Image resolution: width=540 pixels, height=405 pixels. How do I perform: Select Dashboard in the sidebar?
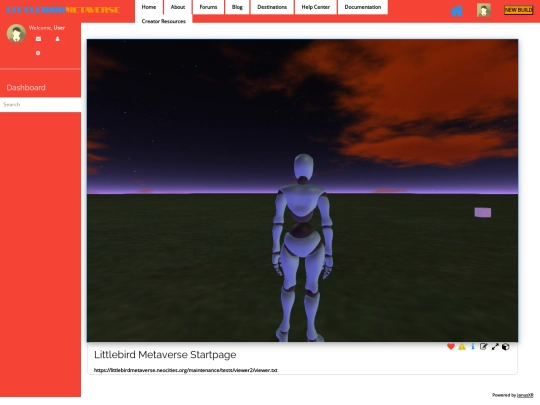[x=26, y=87]
